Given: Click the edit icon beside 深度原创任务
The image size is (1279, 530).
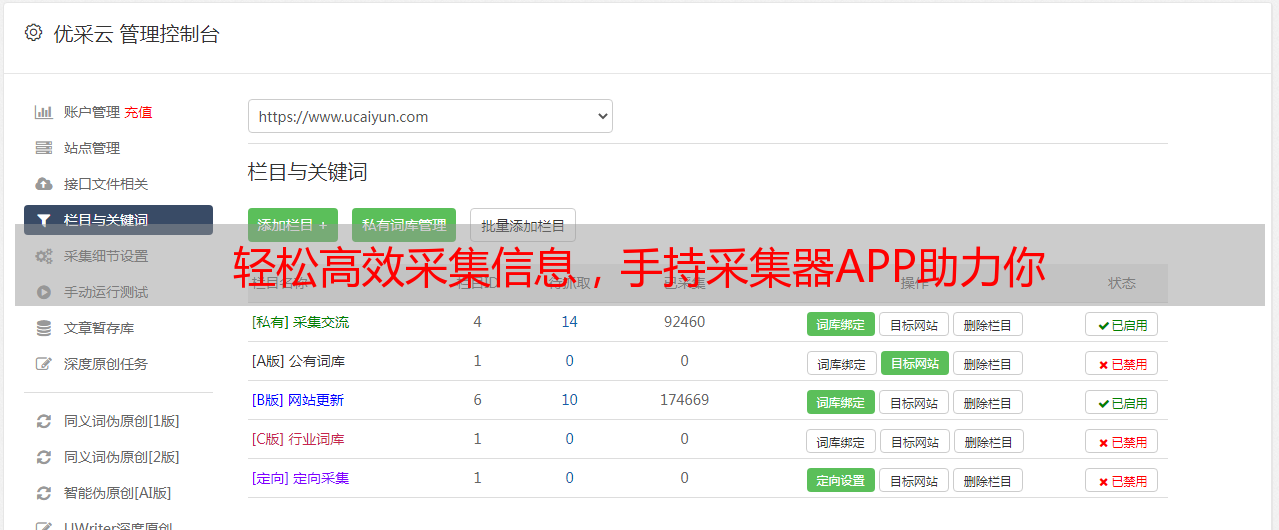Looking at the screenshot, I should 43,364.
